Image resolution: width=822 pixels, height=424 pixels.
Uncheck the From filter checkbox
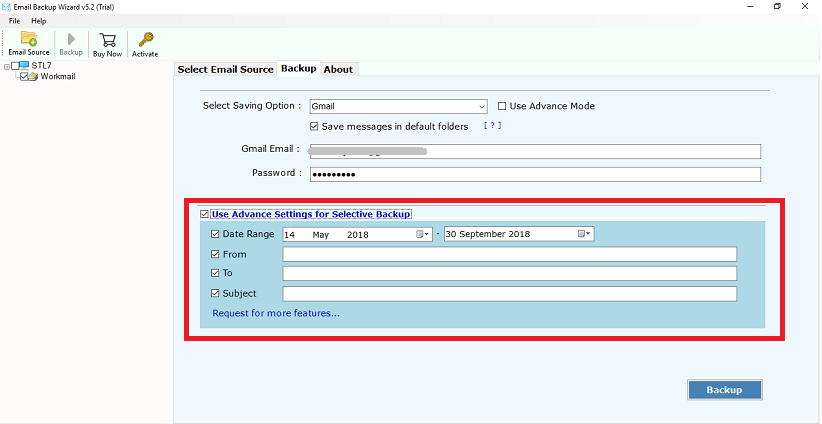214,254
